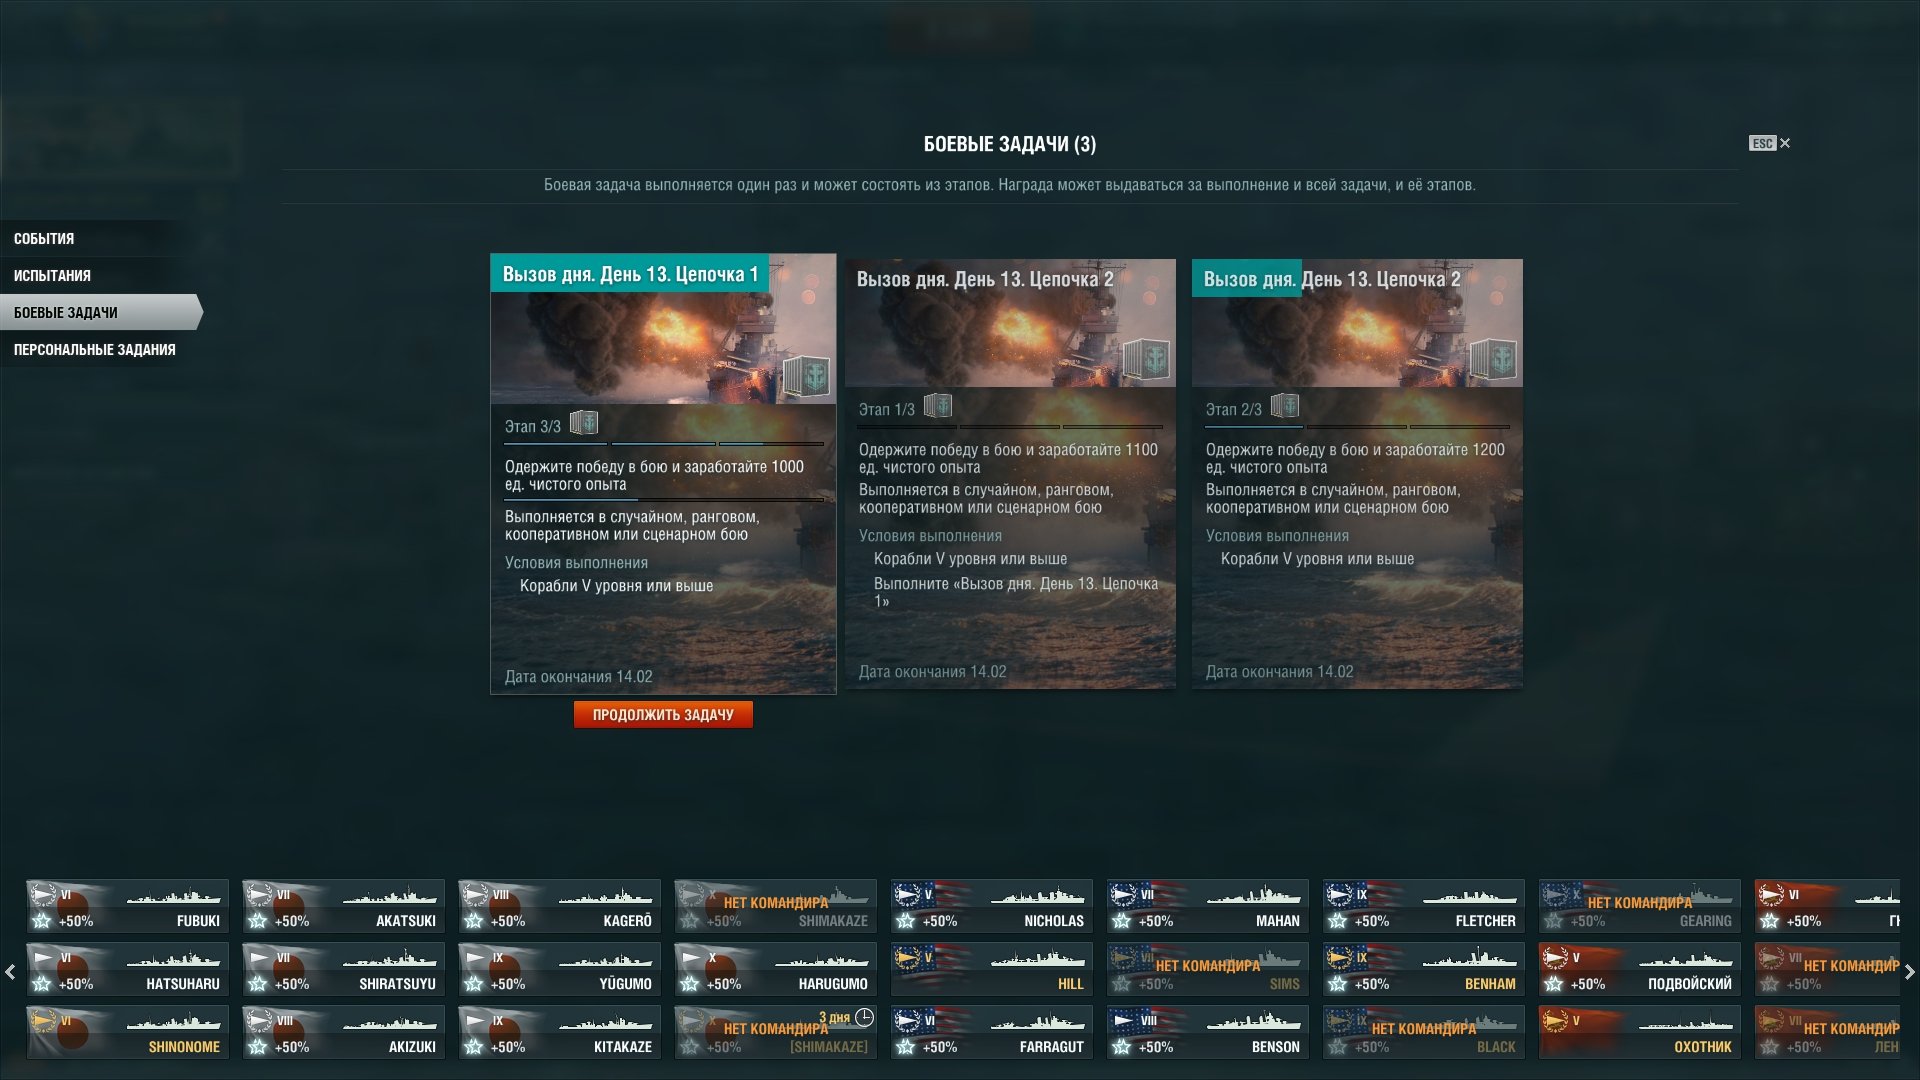This screenshot has height=1080, width=1920.
Task: Close the combat missions window with ESC ×
Action: click(1770, 143)
